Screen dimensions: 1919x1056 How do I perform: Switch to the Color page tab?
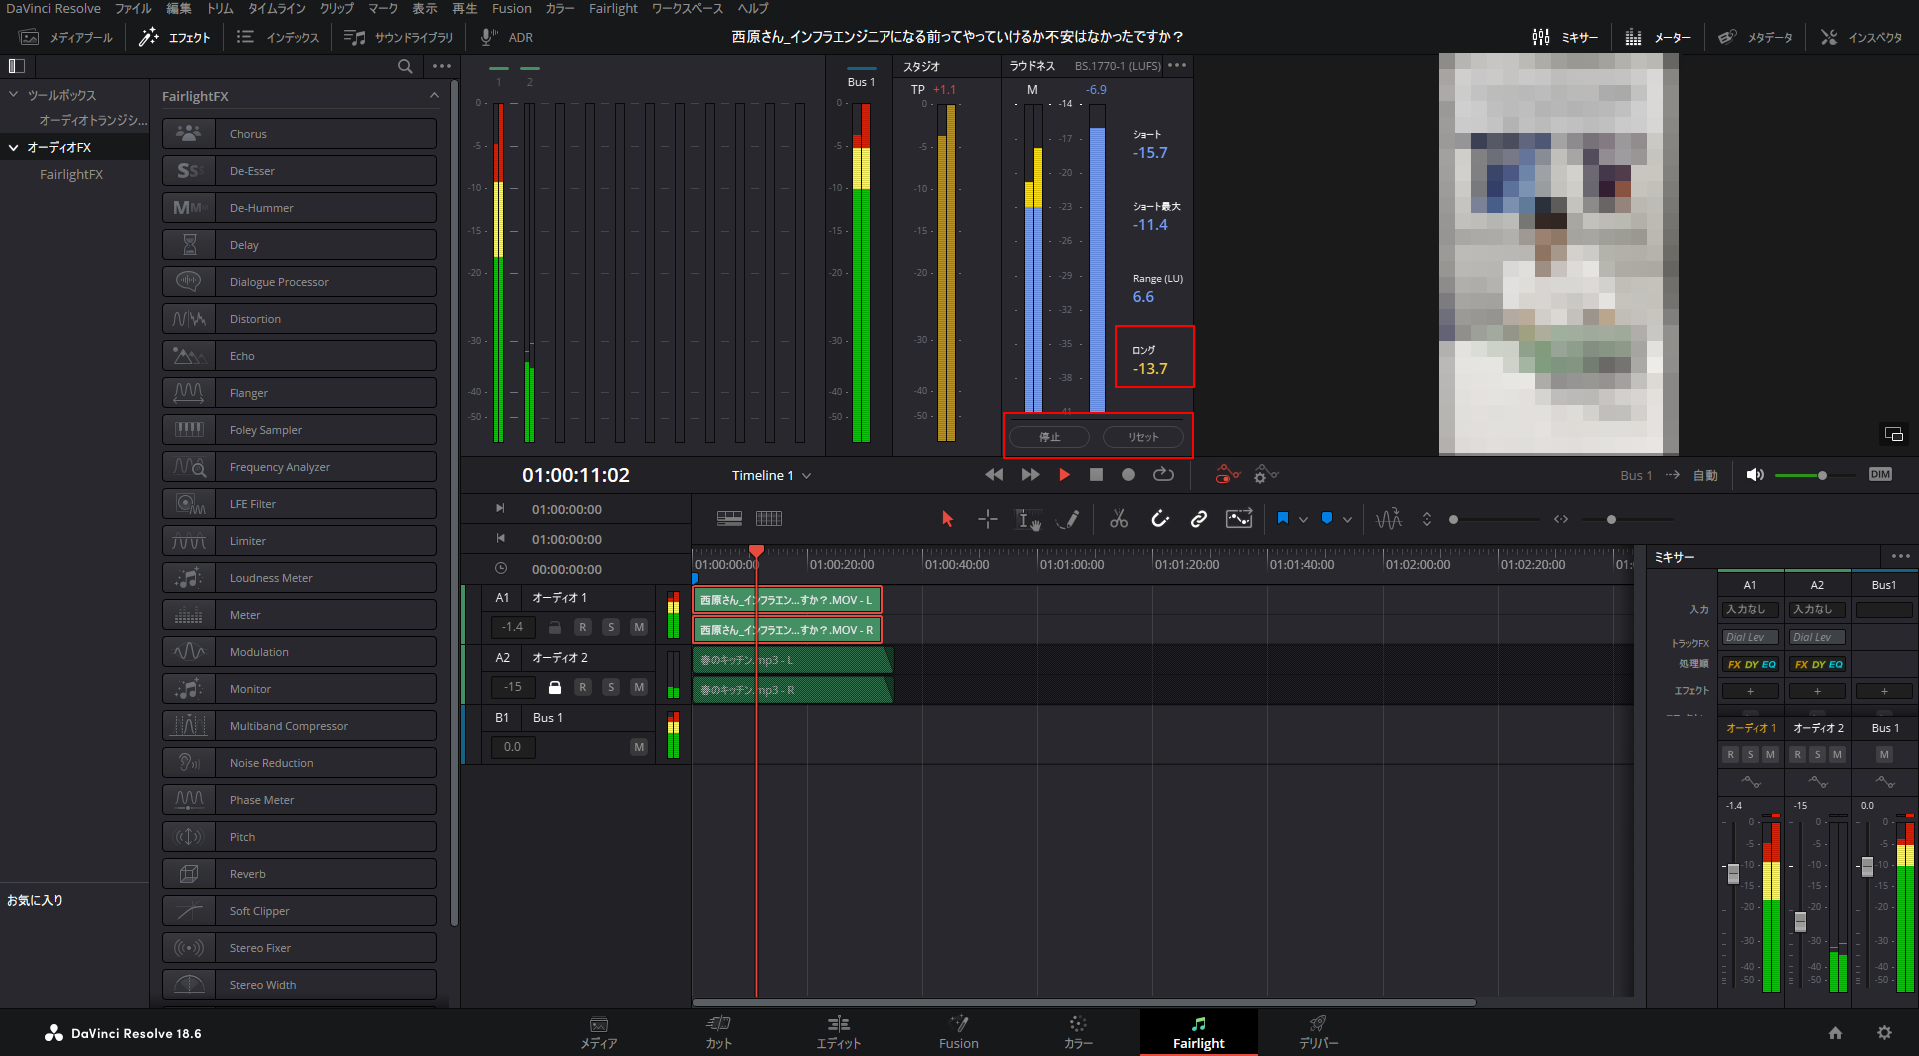[1078, 1032]
